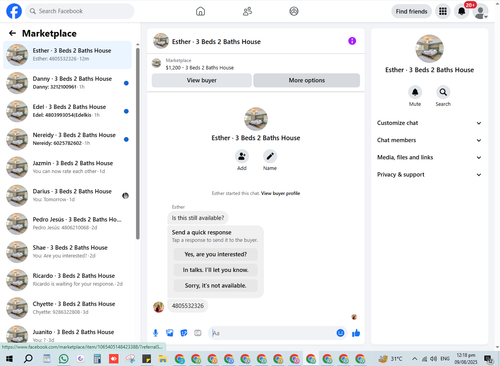Viewport: 500px width, 366px height.
Task: Click the message 'Is this still available?'
Action: click(198, 218)
